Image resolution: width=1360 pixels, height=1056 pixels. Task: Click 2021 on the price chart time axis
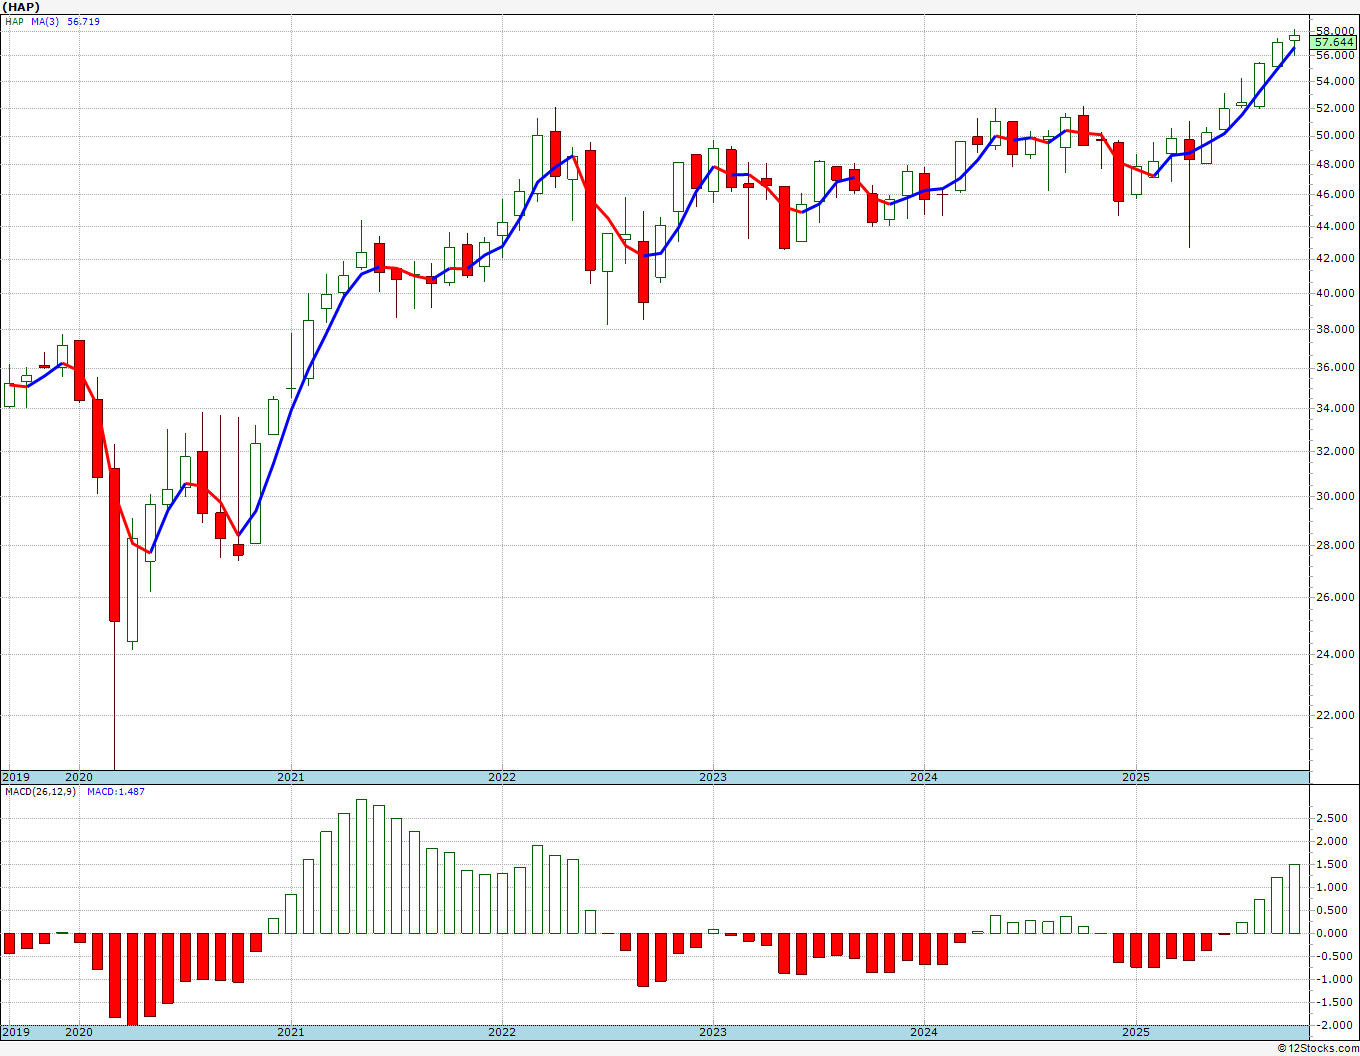coord(291,777)
